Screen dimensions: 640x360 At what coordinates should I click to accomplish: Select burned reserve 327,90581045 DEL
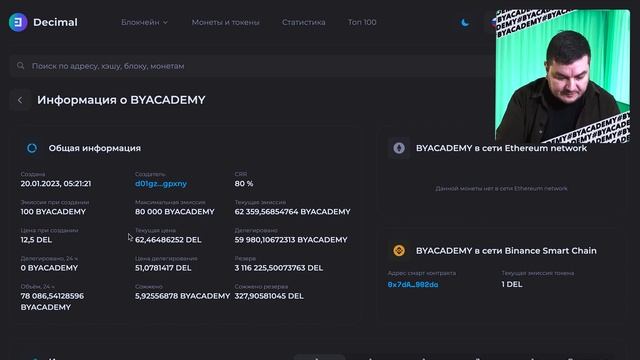click(x=269, y=296)
